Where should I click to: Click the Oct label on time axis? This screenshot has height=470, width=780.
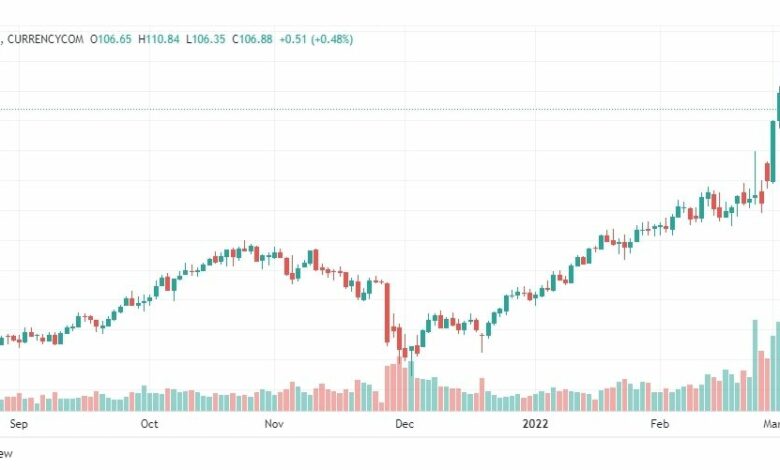[149, 424]
